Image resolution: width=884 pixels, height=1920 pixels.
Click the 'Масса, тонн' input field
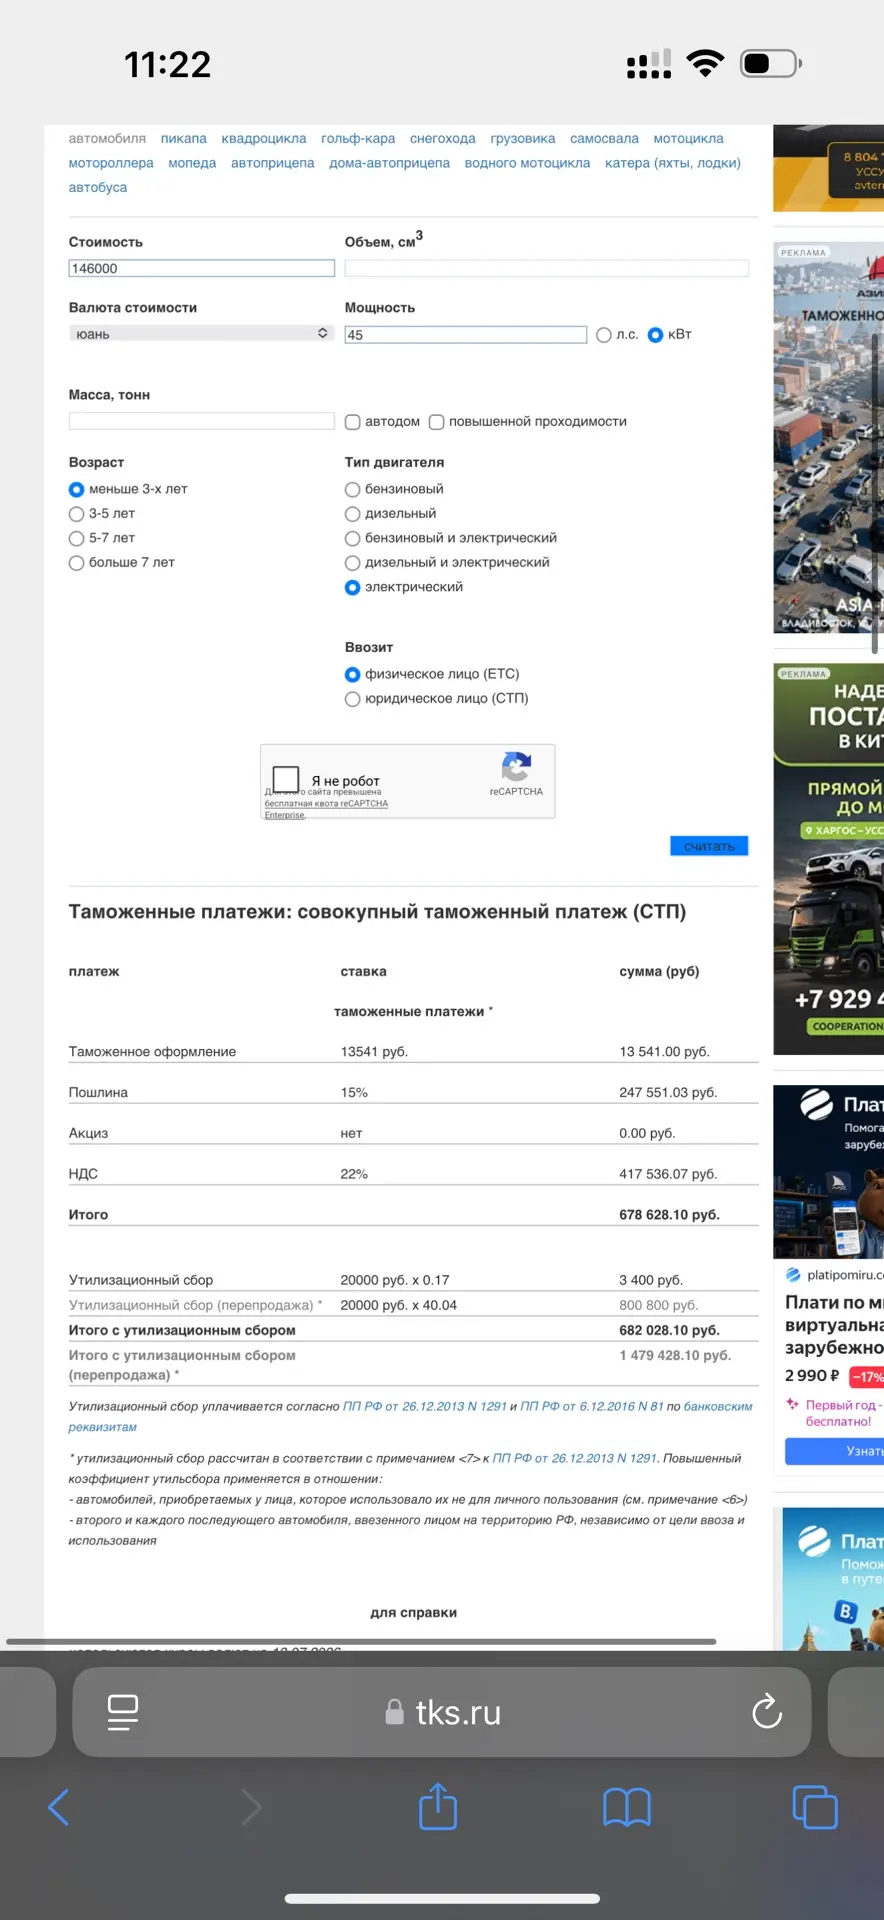coord(201,421)
